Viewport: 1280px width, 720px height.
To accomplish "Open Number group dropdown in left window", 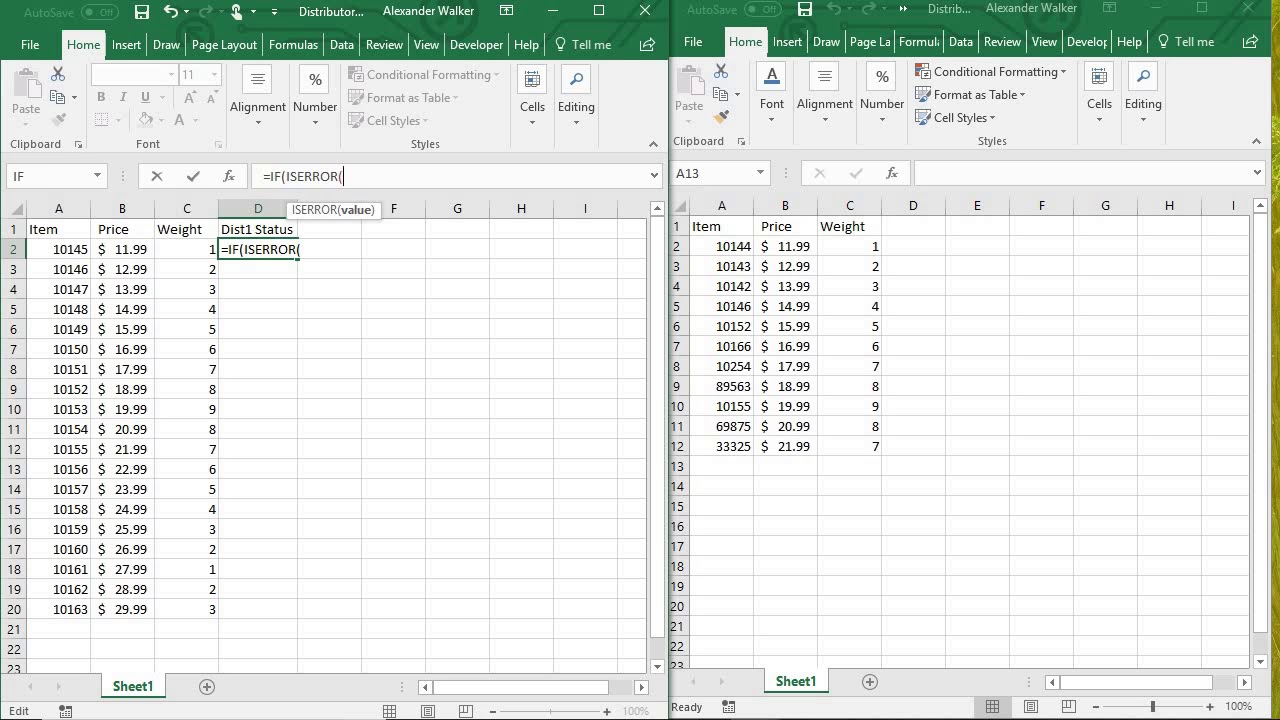I will [x=315, y=97].
